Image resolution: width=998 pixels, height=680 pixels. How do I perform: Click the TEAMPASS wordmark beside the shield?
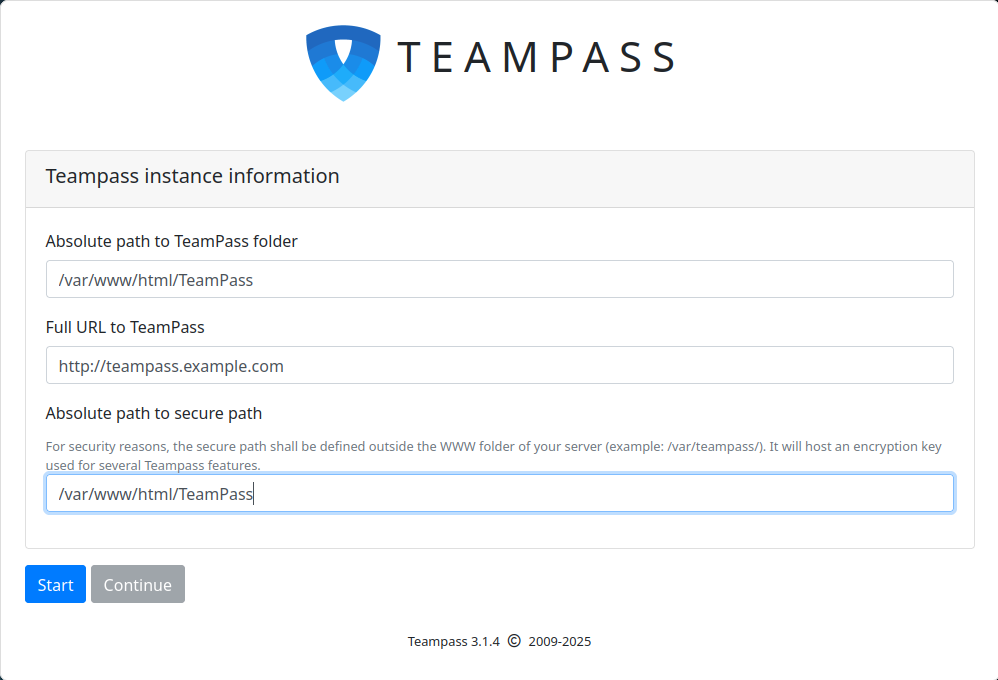536,58
